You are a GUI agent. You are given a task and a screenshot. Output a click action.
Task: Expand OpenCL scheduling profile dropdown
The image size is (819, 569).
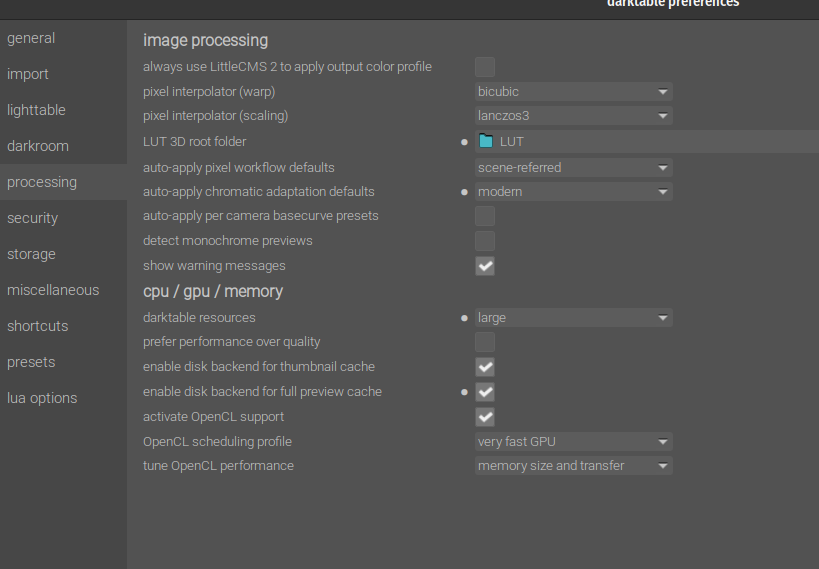(x=573, y=441)
